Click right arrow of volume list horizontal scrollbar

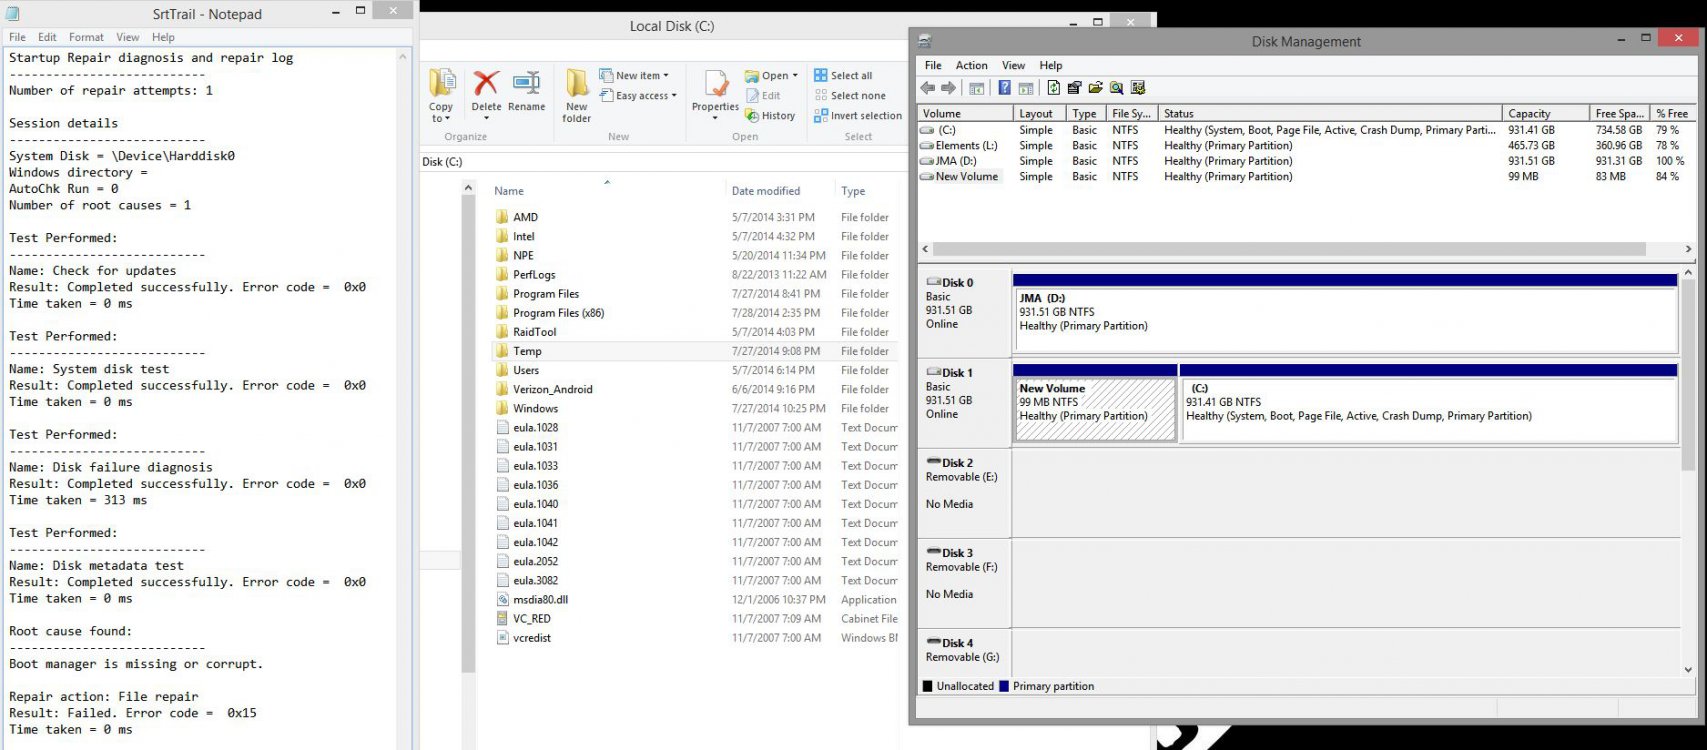tap(1688, 249)
